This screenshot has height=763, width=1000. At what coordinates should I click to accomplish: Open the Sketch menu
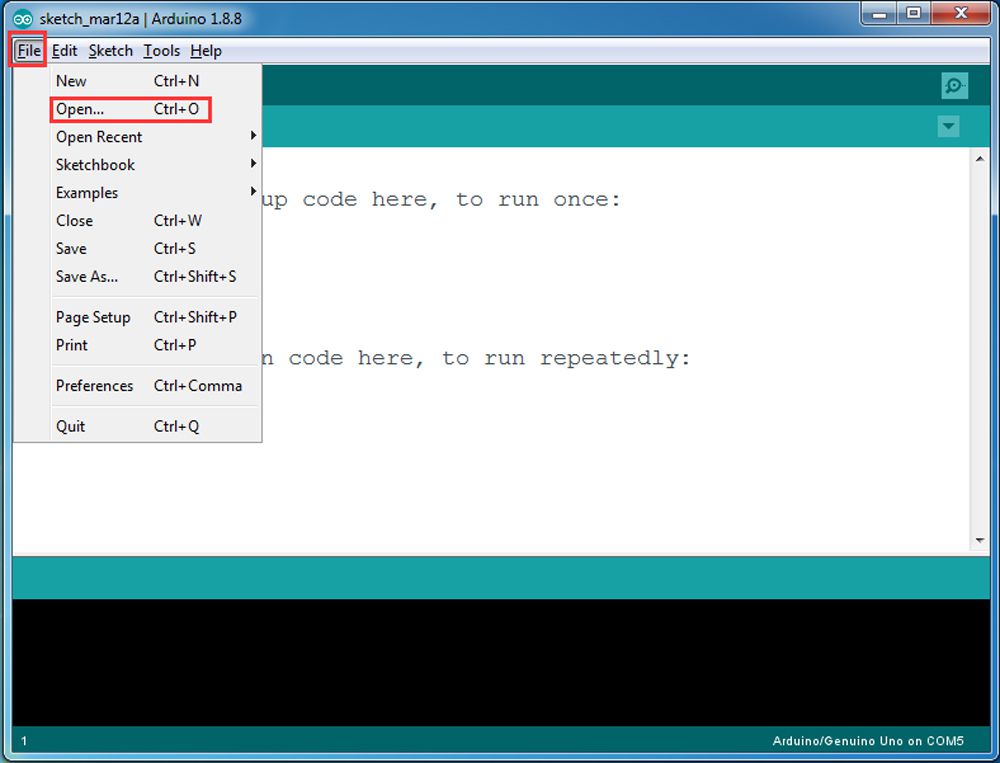coord(110,50)
